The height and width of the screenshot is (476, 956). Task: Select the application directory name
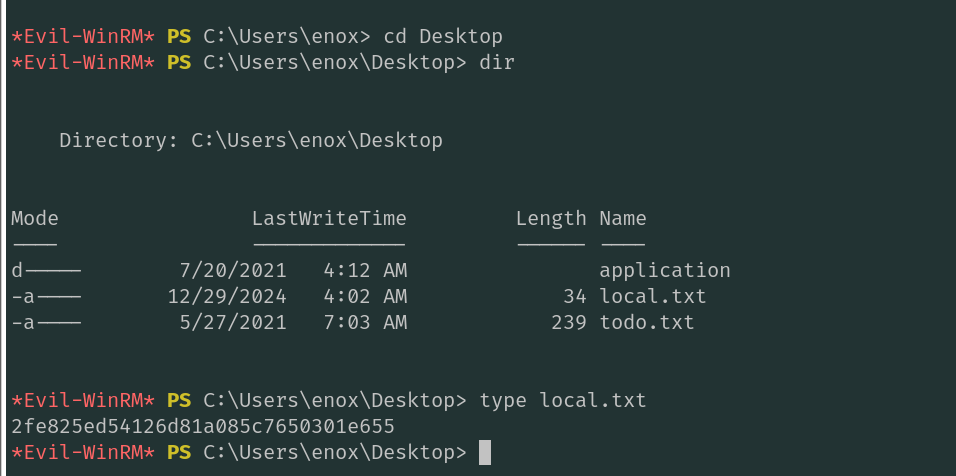tap(665, 270)
